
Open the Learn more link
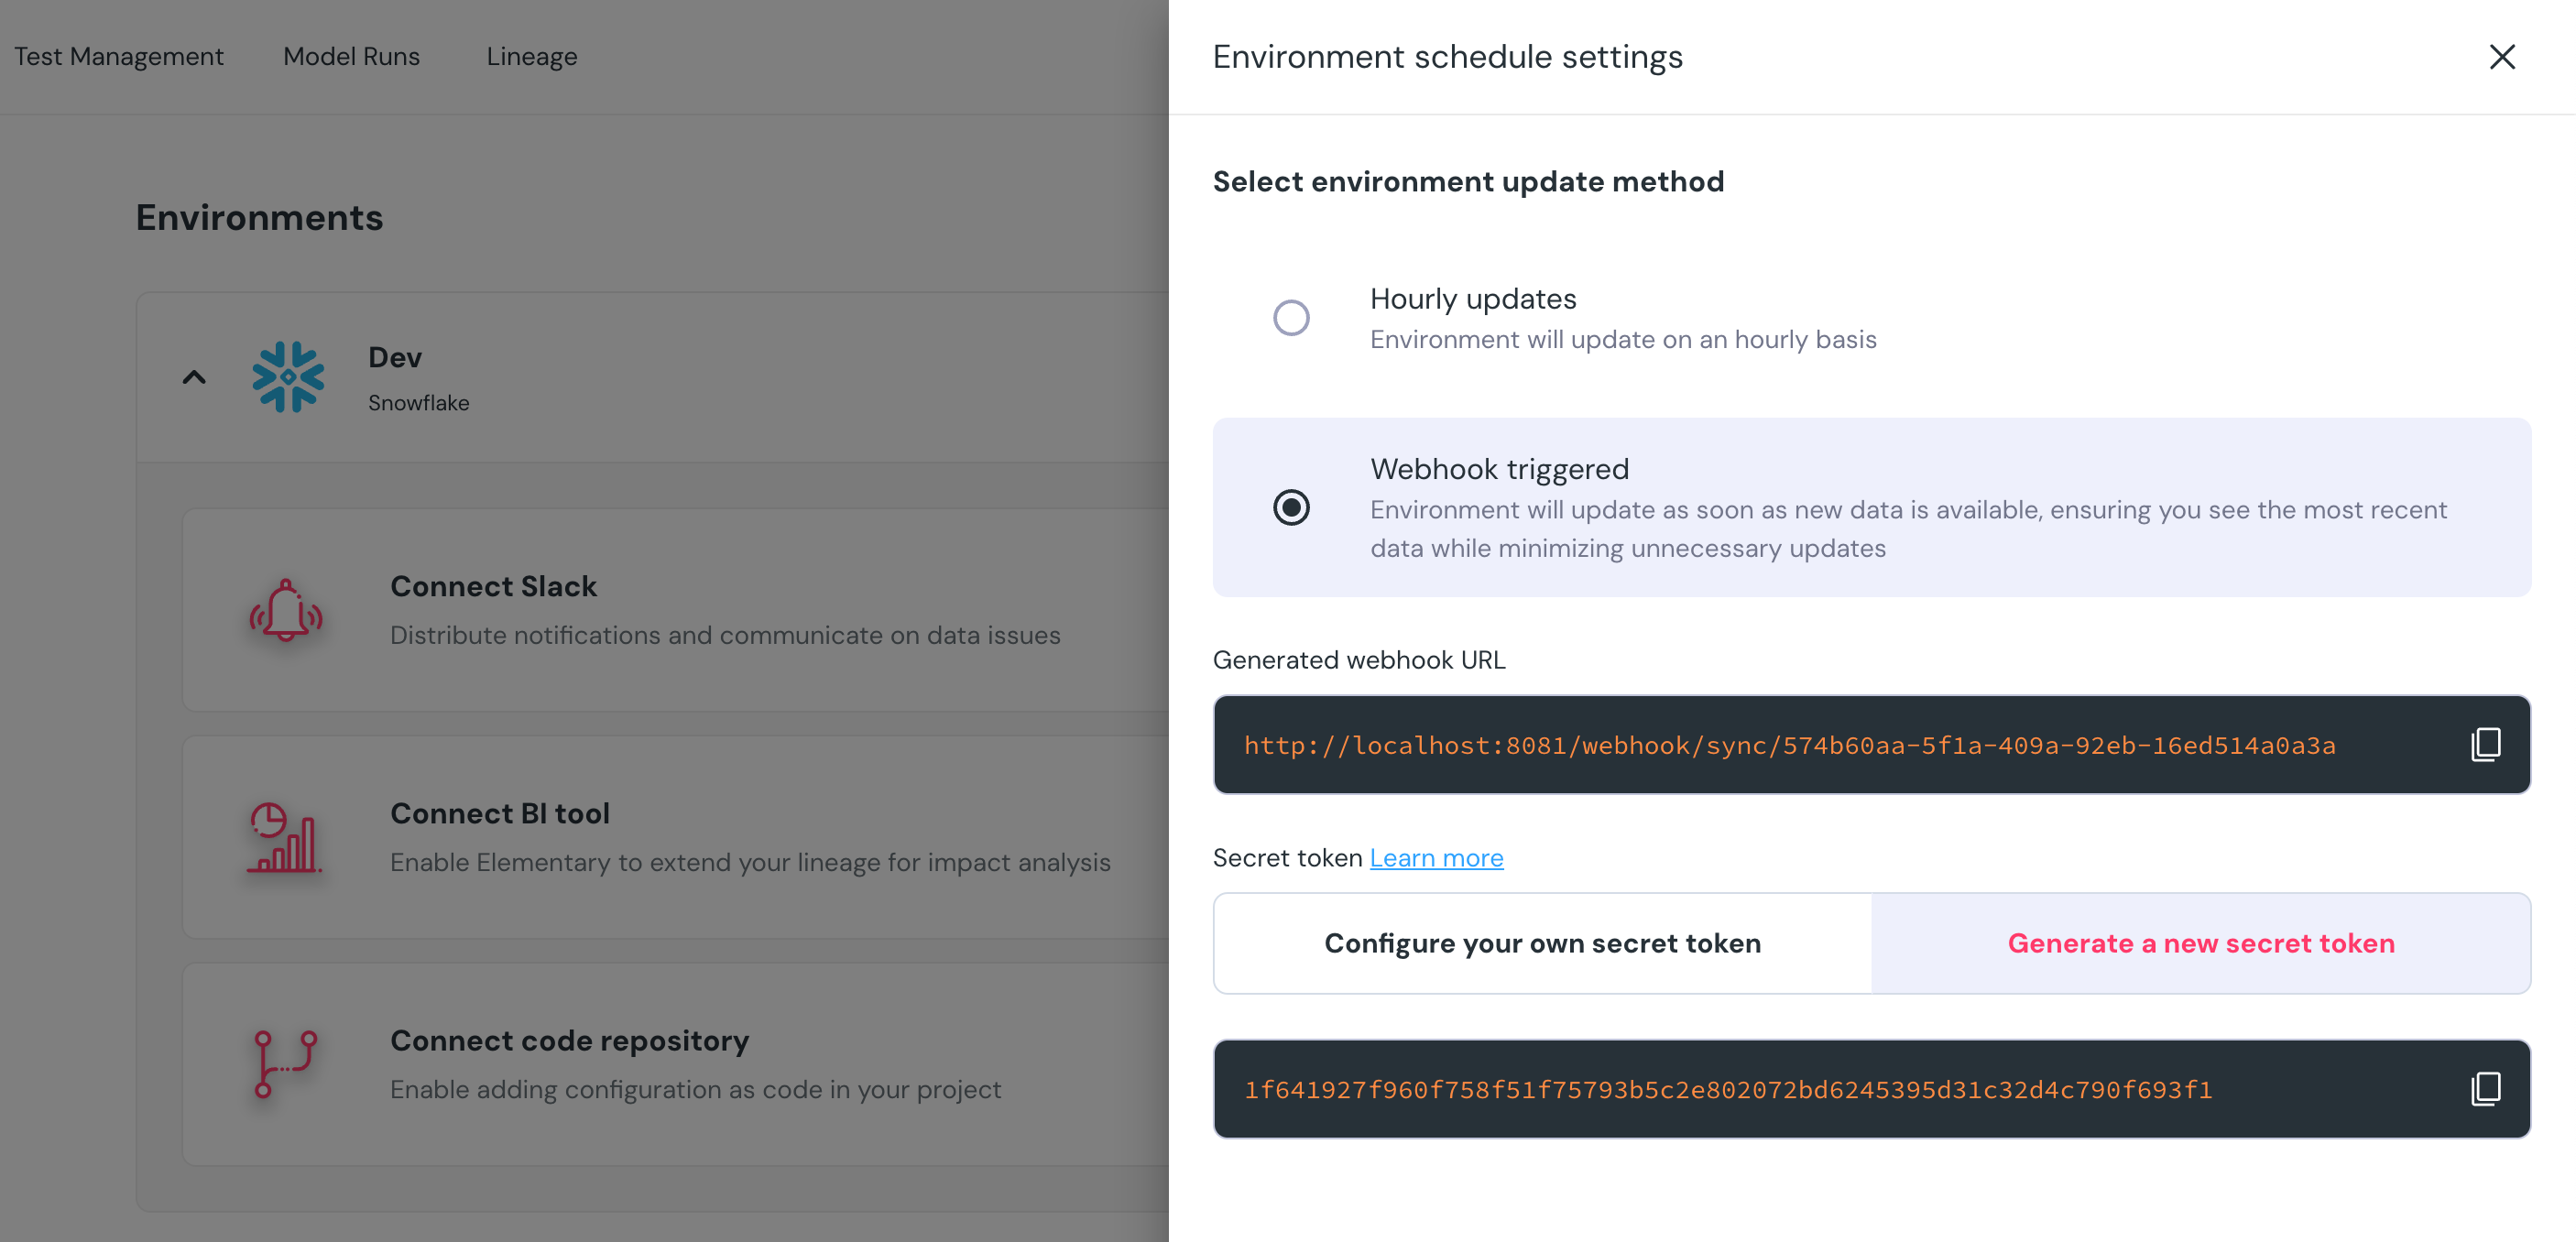point(1436,858)
